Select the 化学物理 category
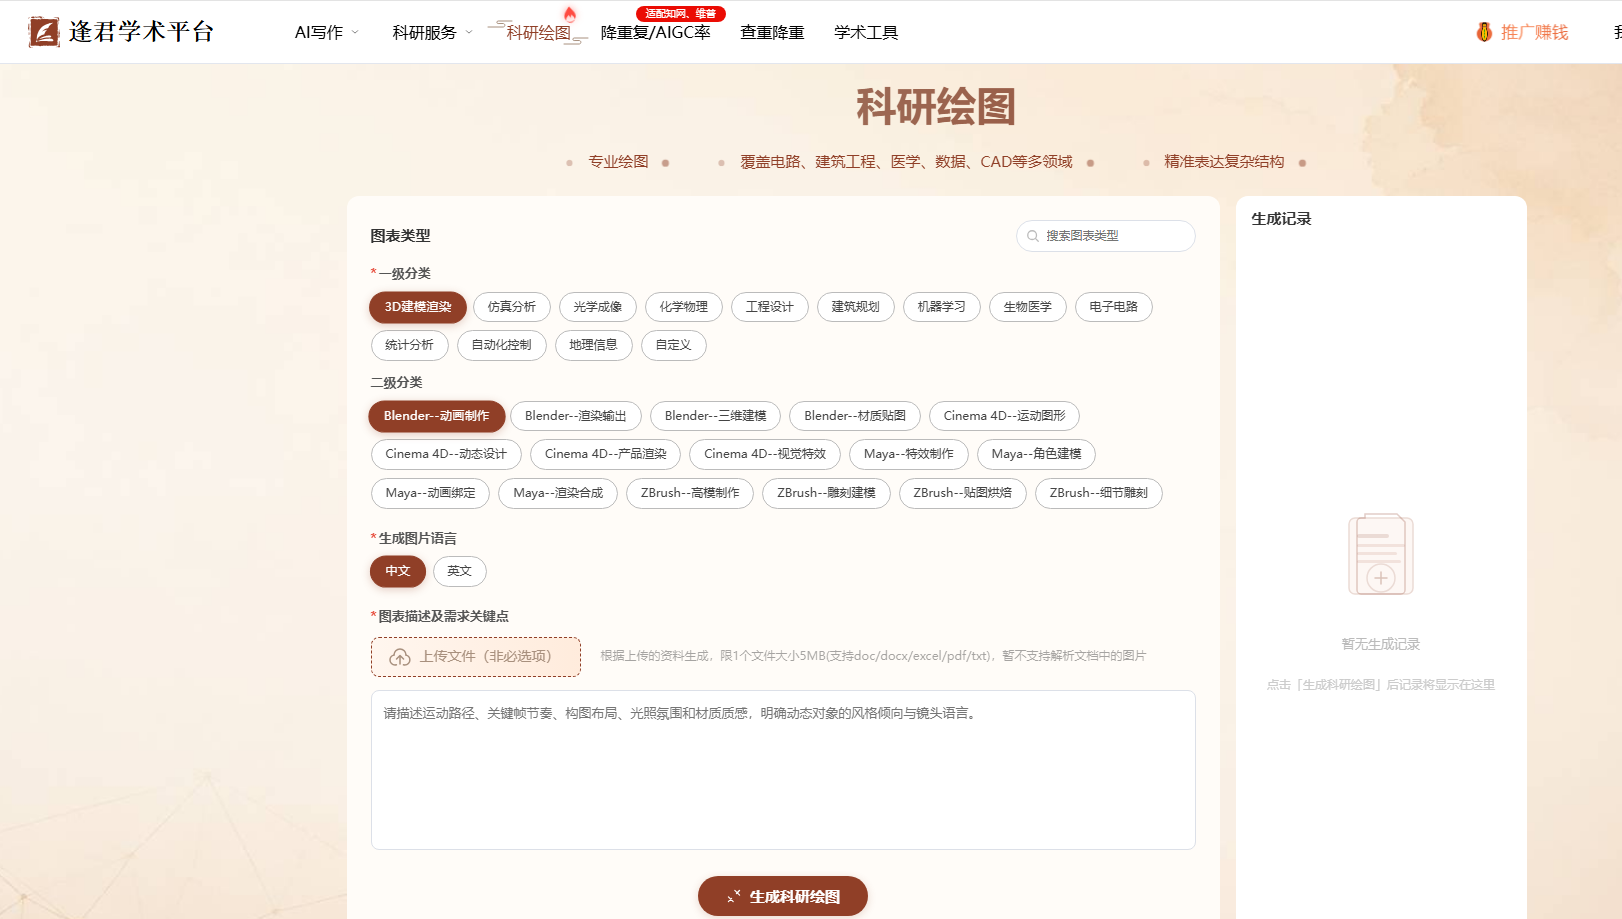The width and height of the screenshot is (1622, 919). pyautogui.click(x=684, y=307)
